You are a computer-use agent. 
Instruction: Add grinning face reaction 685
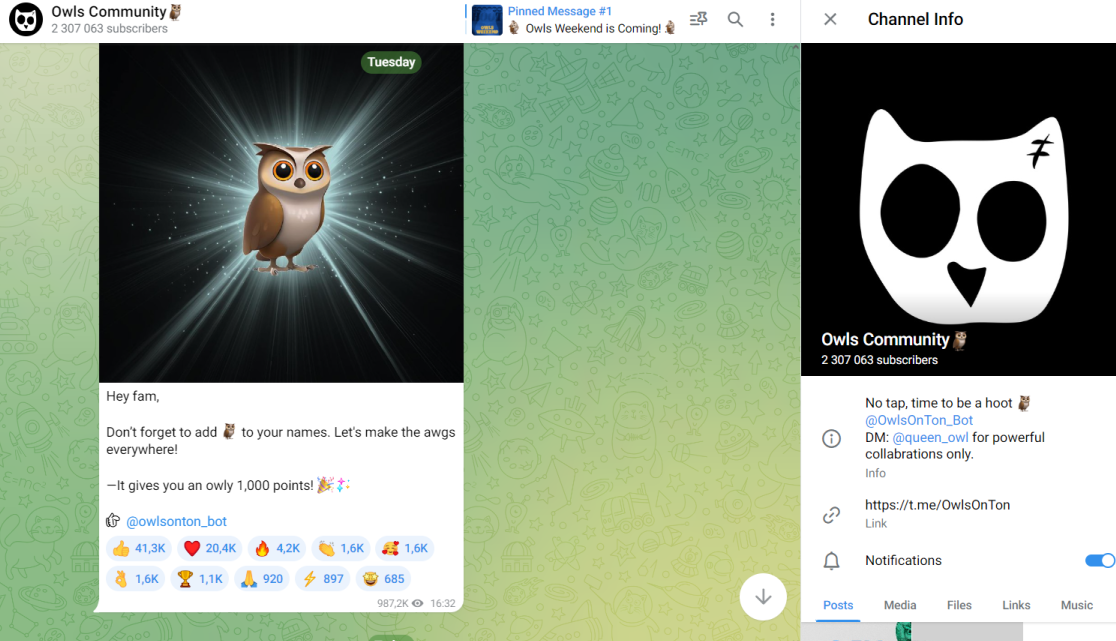pyautogui.click(x=384, y=578)
